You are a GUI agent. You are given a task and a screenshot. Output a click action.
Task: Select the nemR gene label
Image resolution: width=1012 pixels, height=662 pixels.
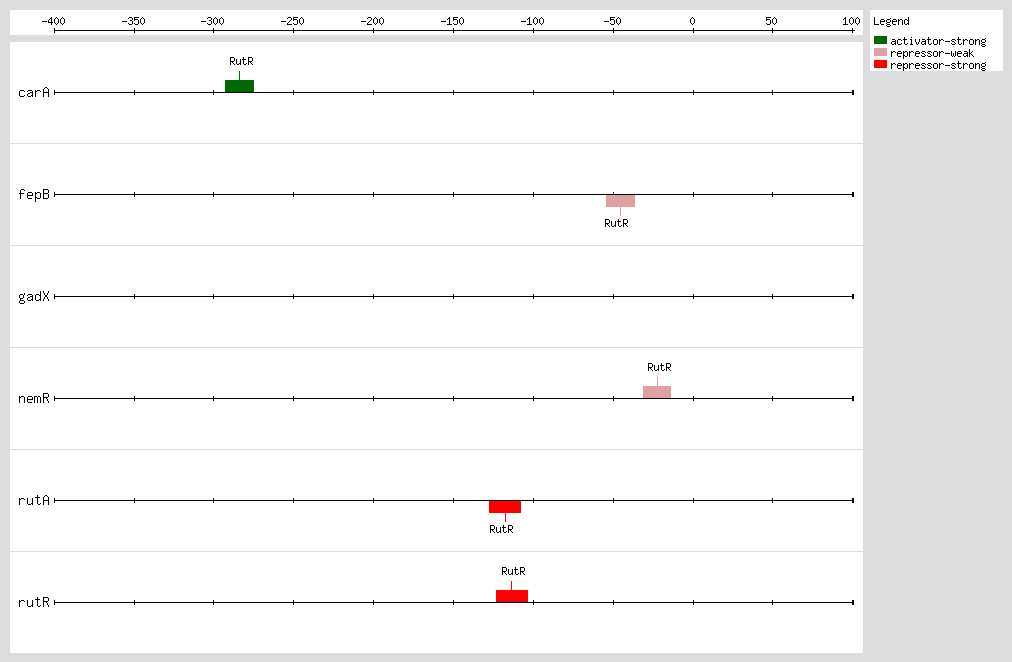coord(34,398)
